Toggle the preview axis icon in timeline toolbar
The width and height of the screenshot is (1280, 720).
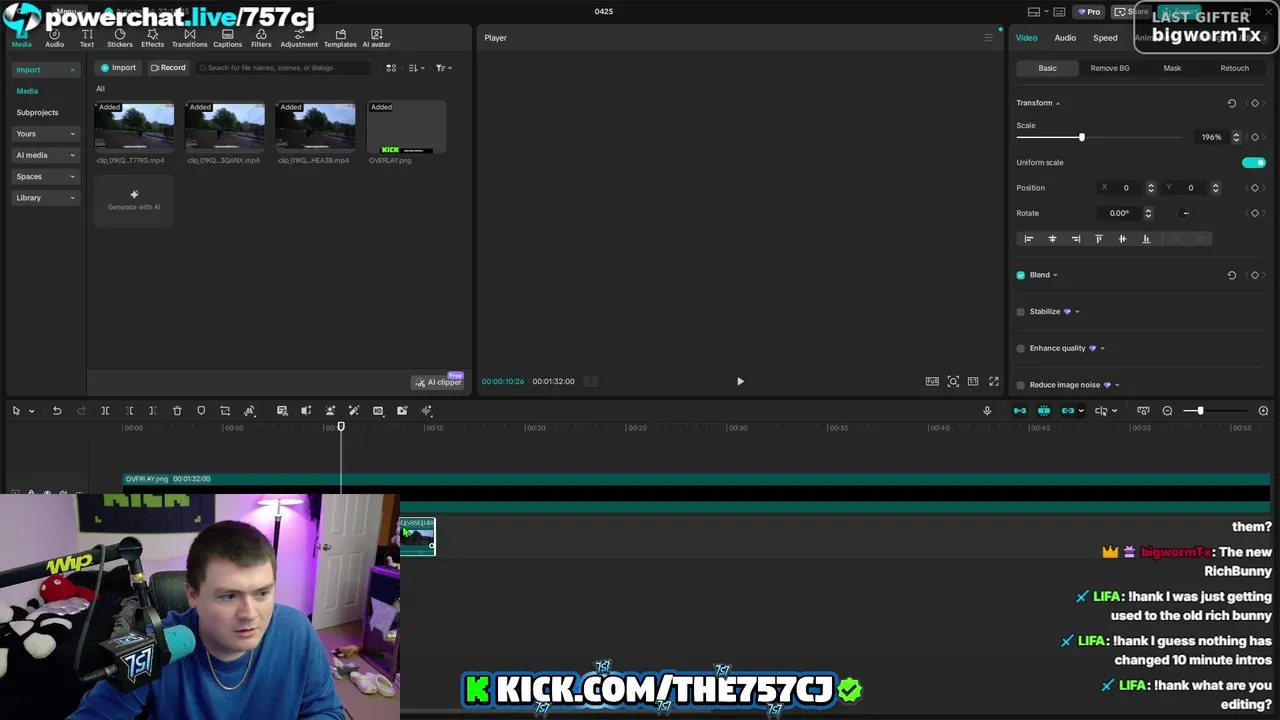pyautogui.click(x=1101, y=411)
